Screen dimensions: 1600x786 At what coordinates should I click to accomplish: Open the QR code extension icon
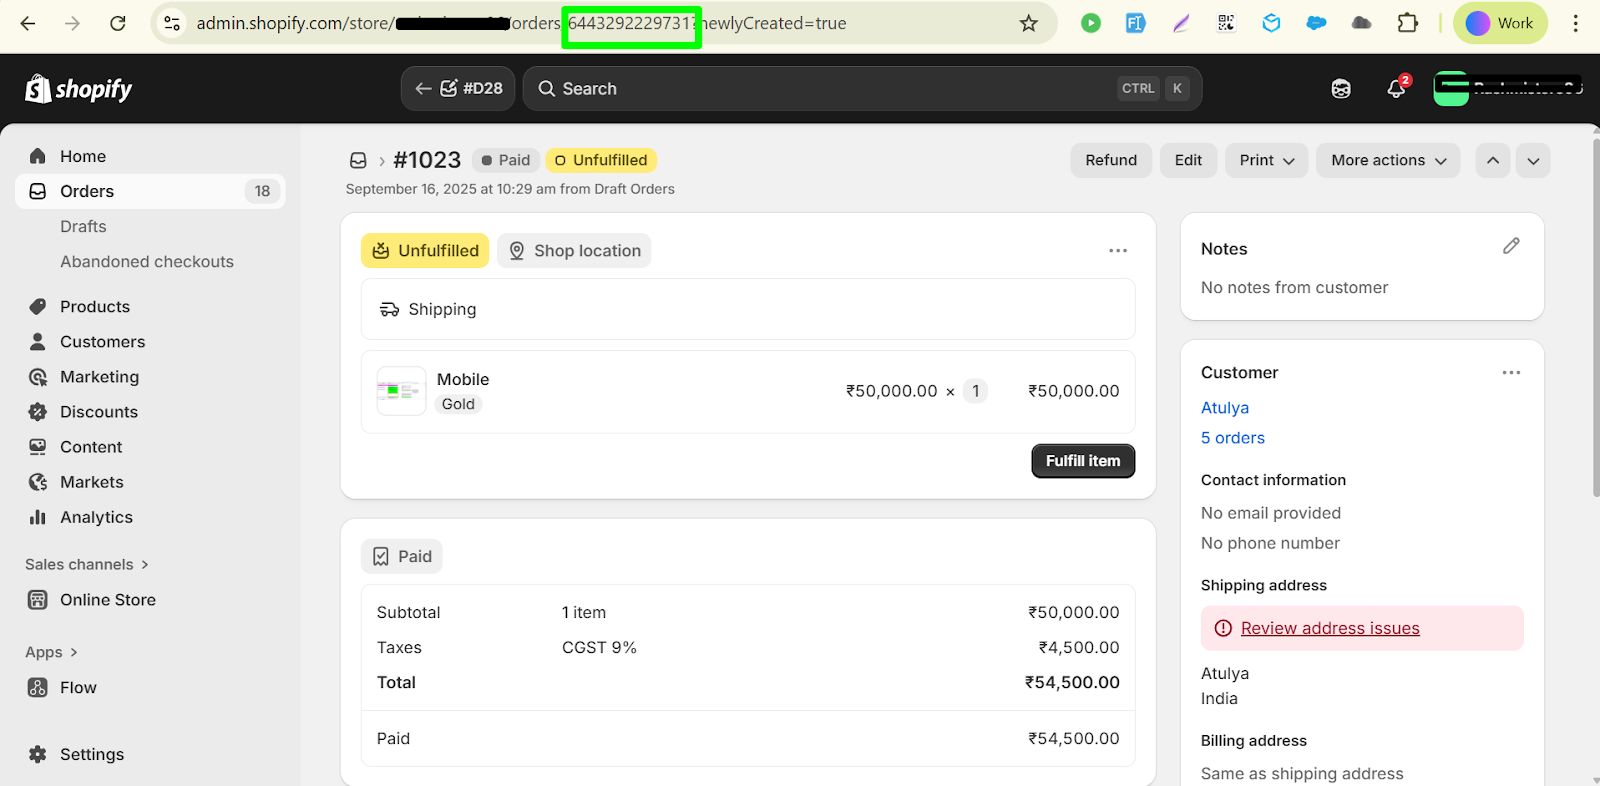1226,23
